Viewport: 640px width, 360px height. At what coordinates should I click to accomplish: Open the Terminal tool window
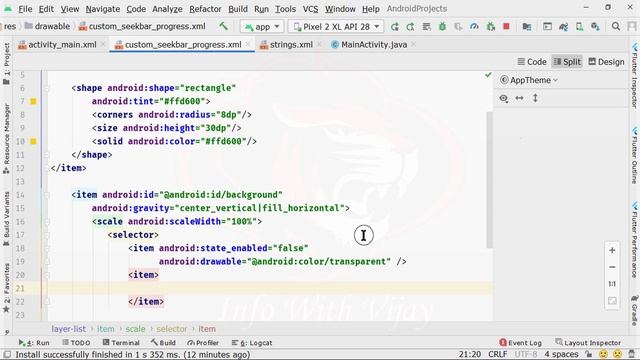click(121, 343)
